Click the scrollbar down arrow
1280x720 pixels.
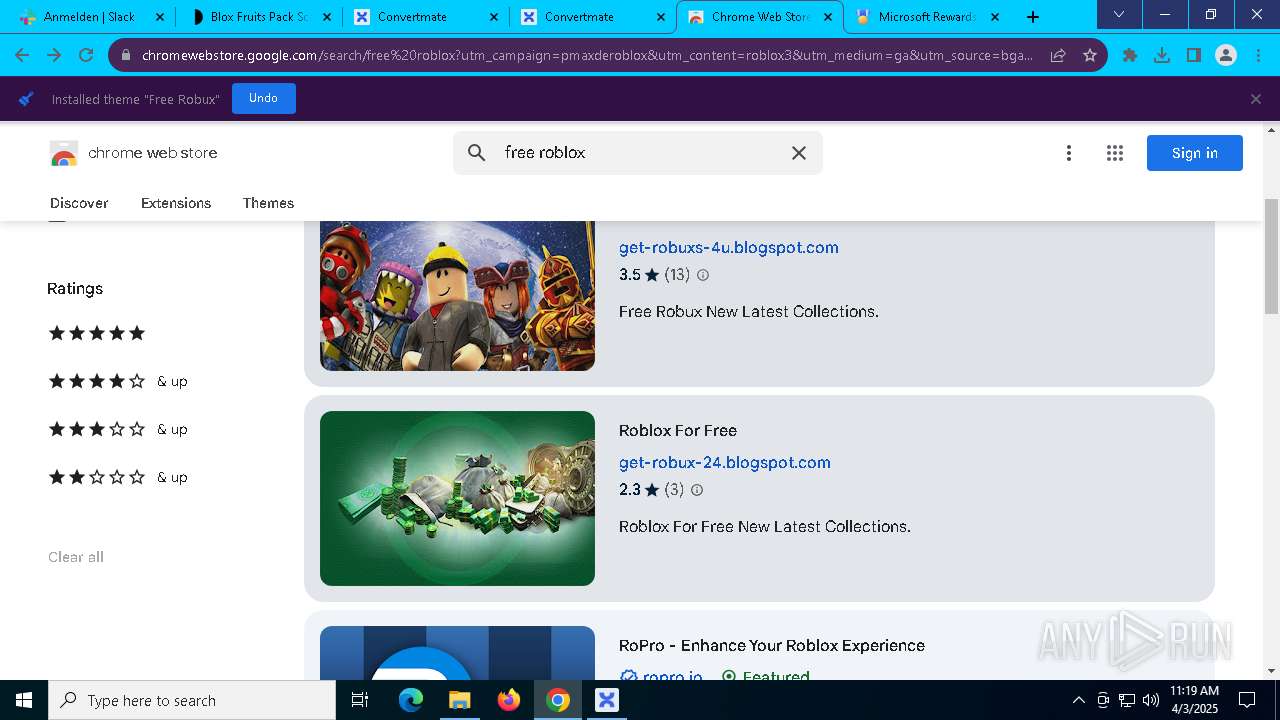pos(1272,671)
